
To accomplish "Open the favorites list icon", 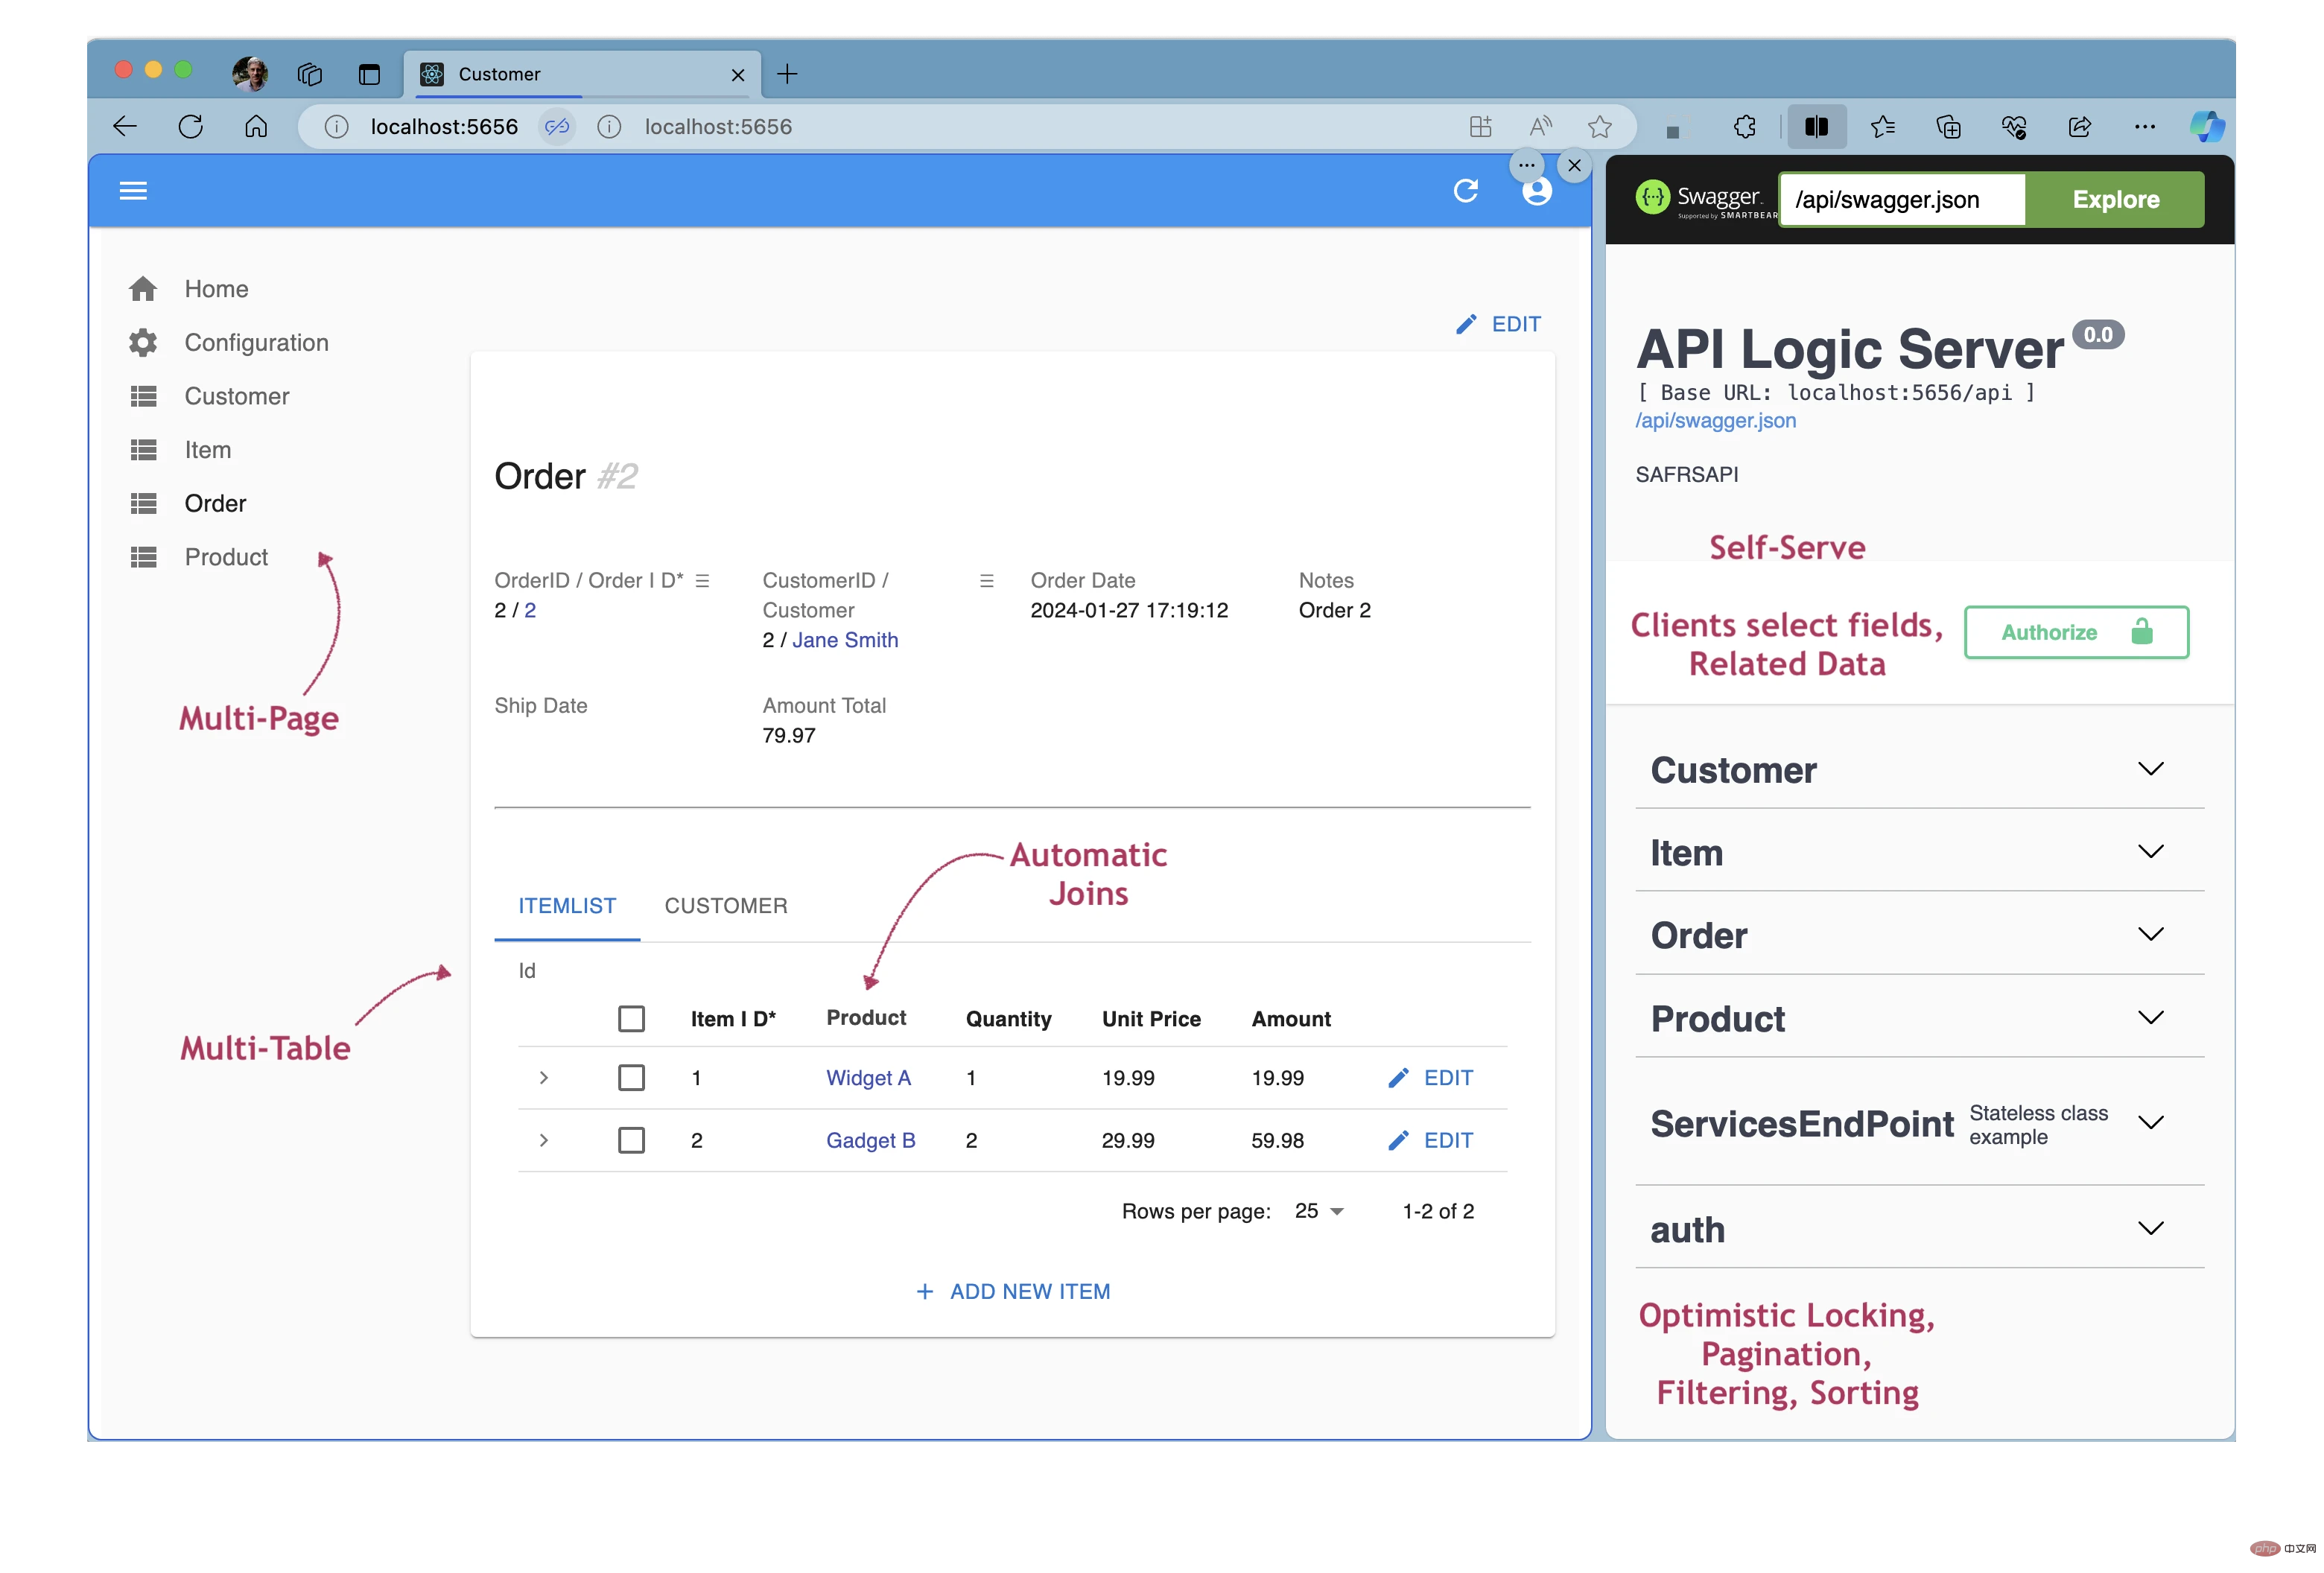I will [x=1883, y=127].
